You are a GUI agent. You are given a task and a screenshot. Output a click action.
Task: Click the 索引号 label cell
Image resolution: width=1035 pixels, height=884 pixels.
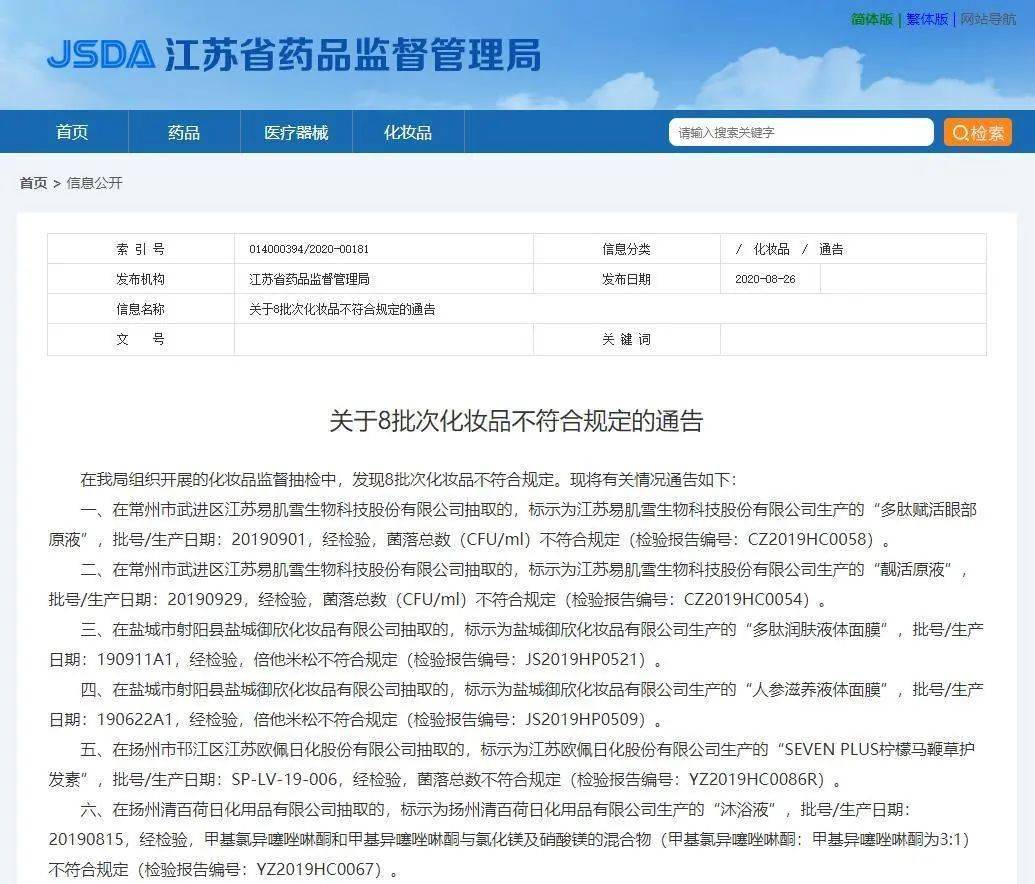pyautogui.click(x=141, y=249)
